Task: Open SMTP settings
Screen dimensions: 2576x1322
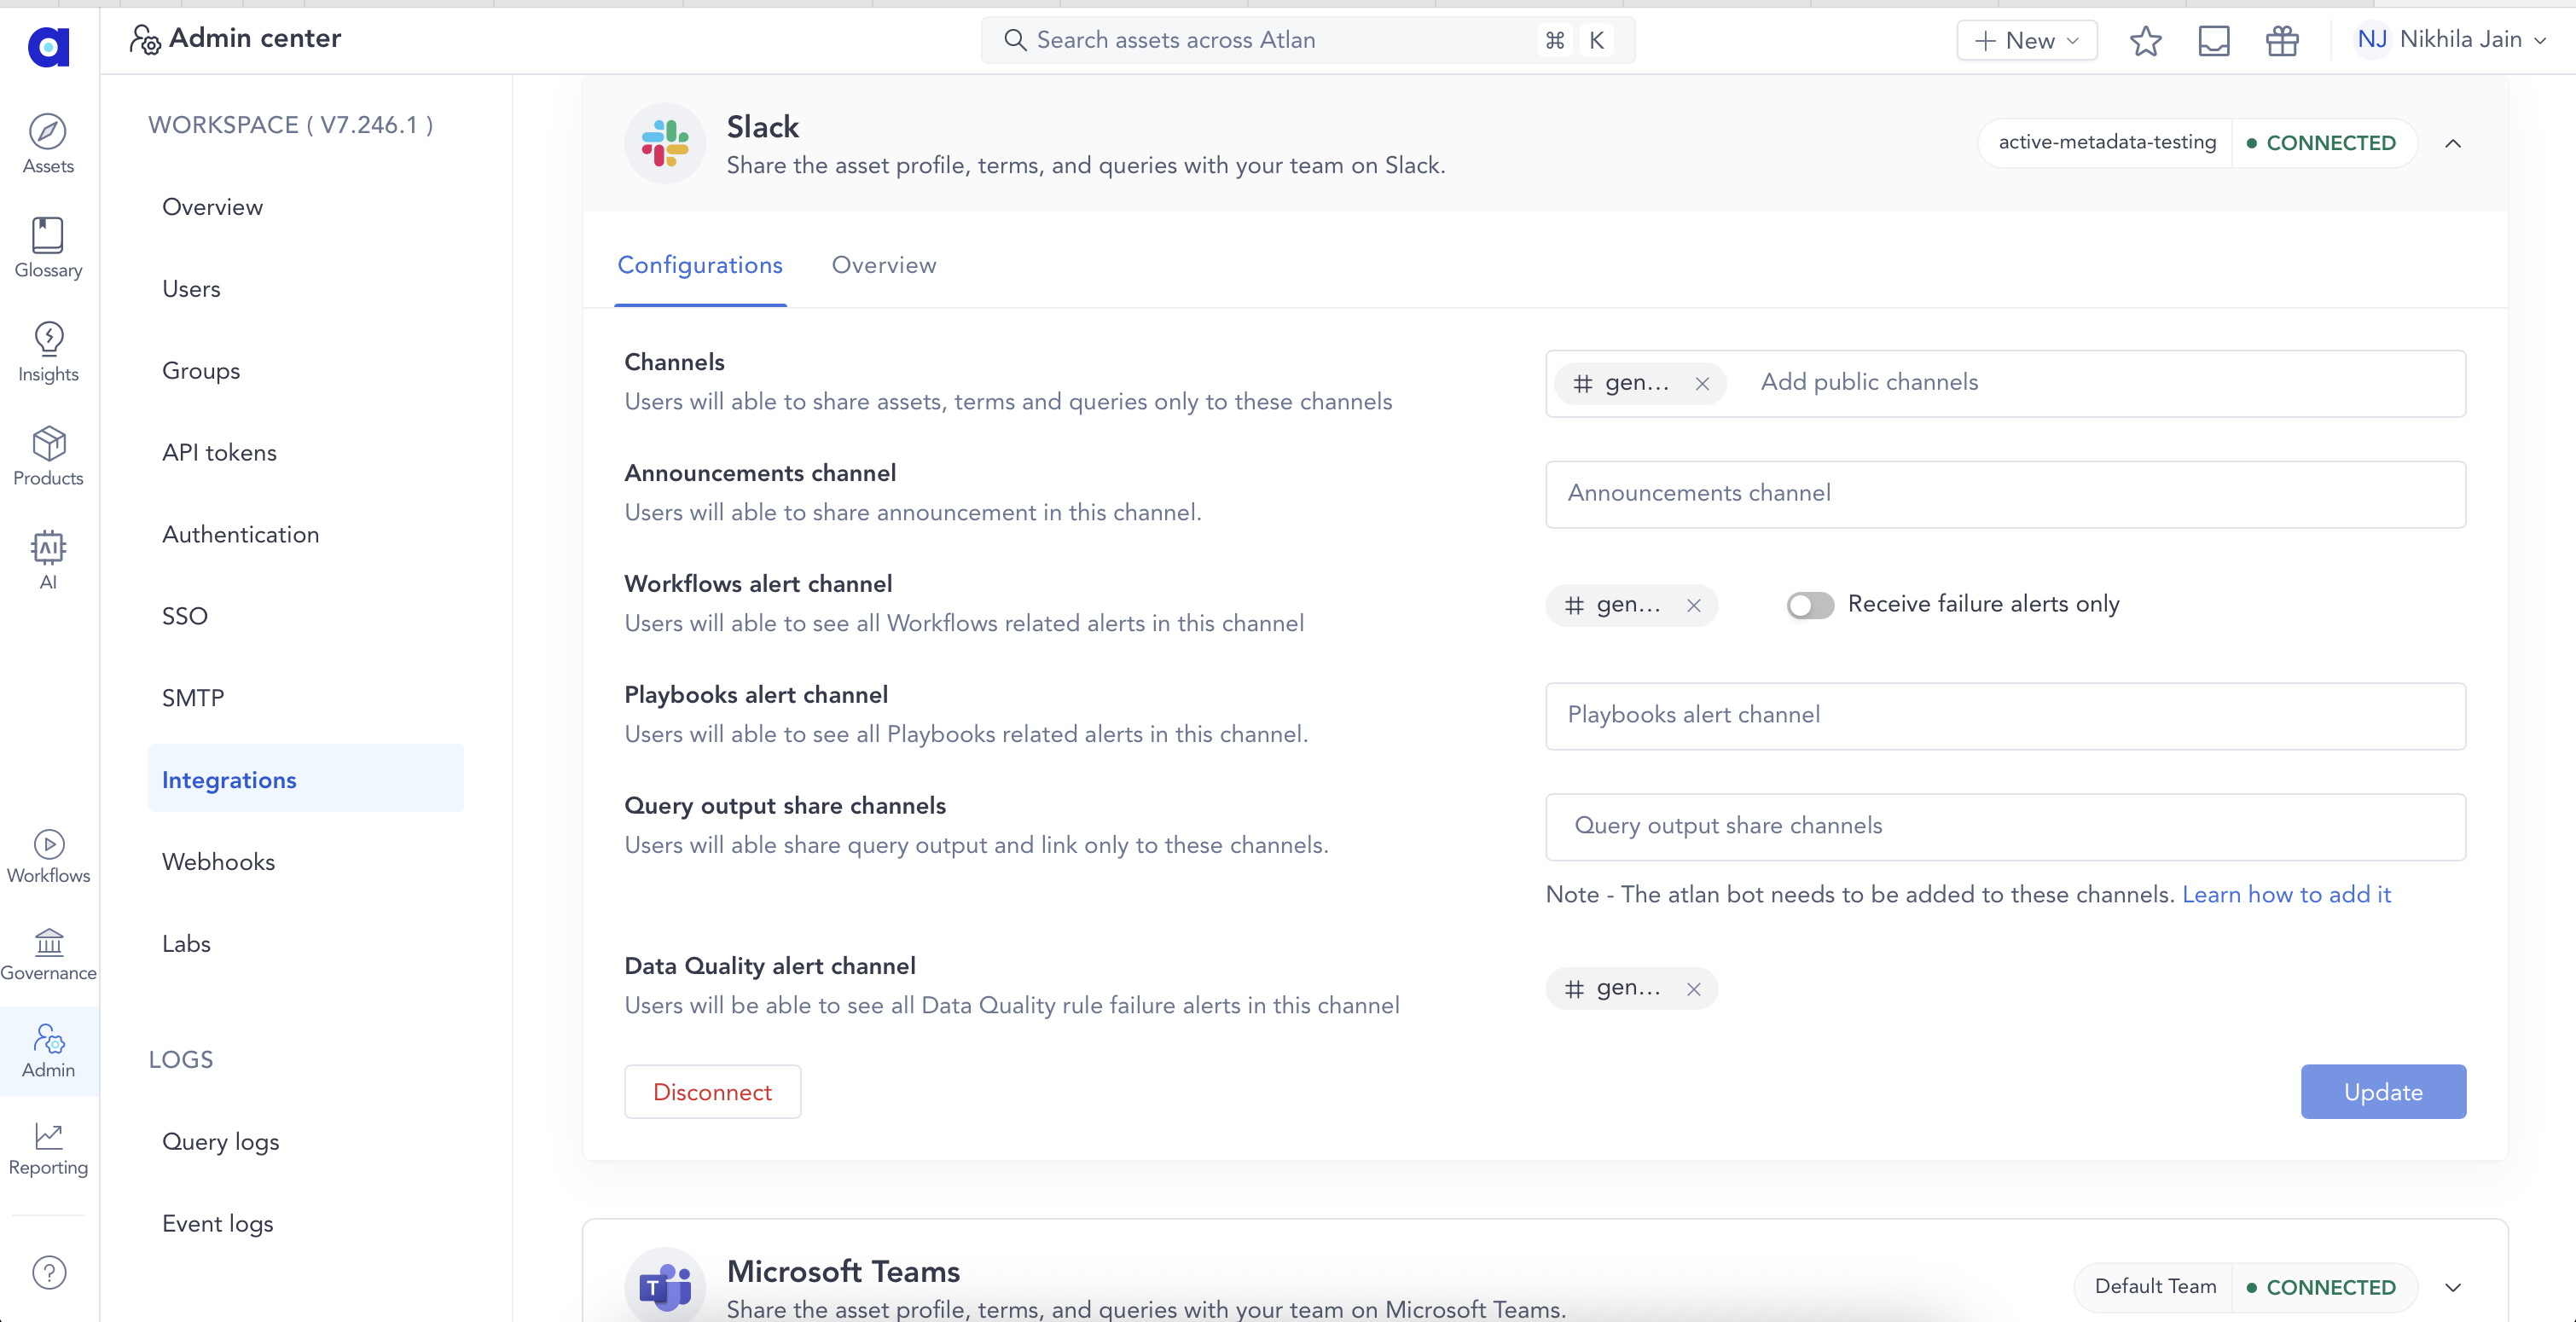Action: pyautogui.click(x=306, y=698)
